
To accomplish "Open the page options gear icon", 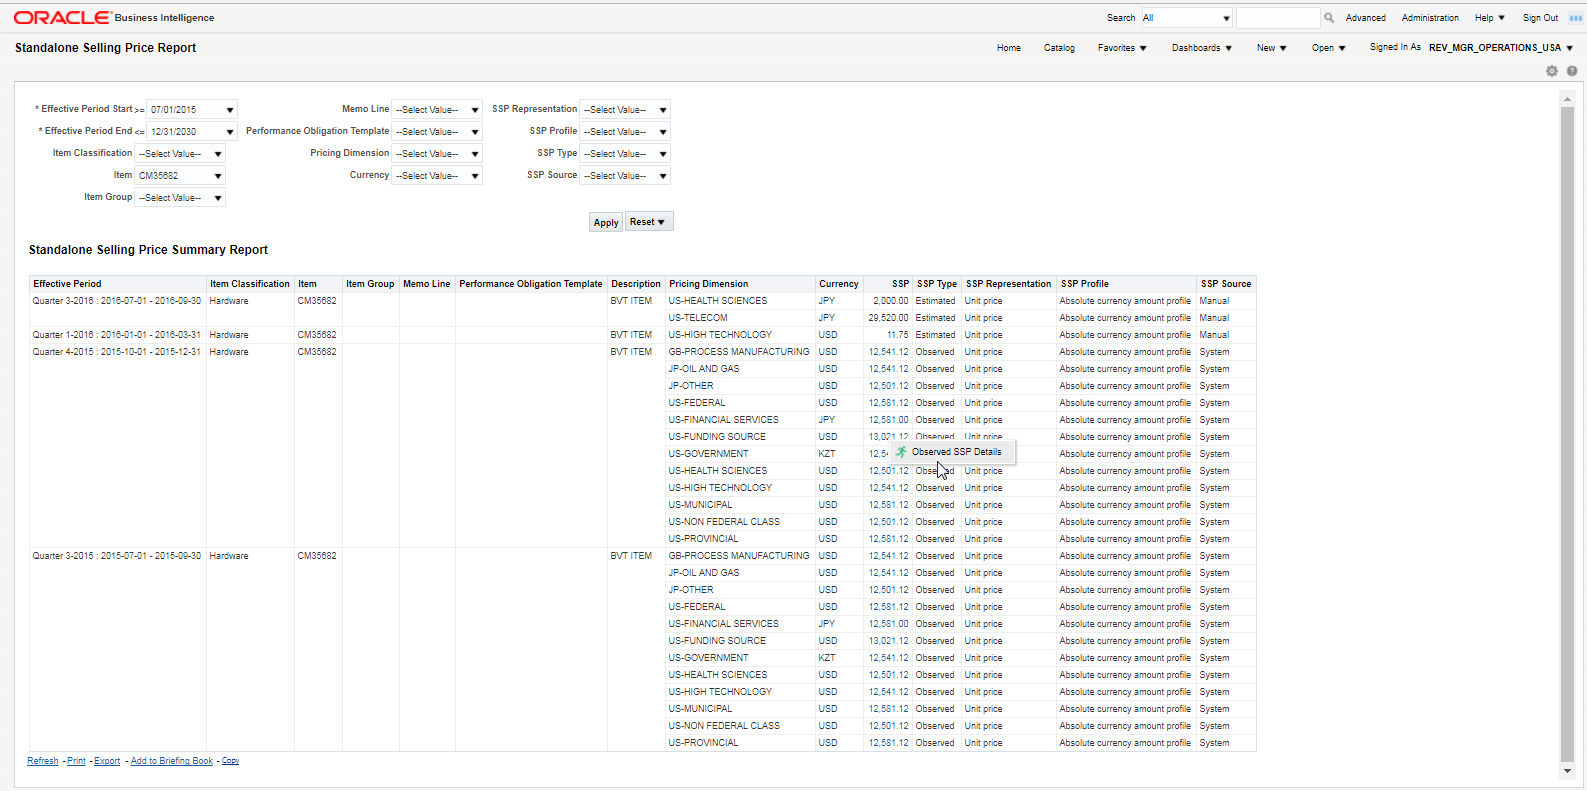I will click(1552, 71).
